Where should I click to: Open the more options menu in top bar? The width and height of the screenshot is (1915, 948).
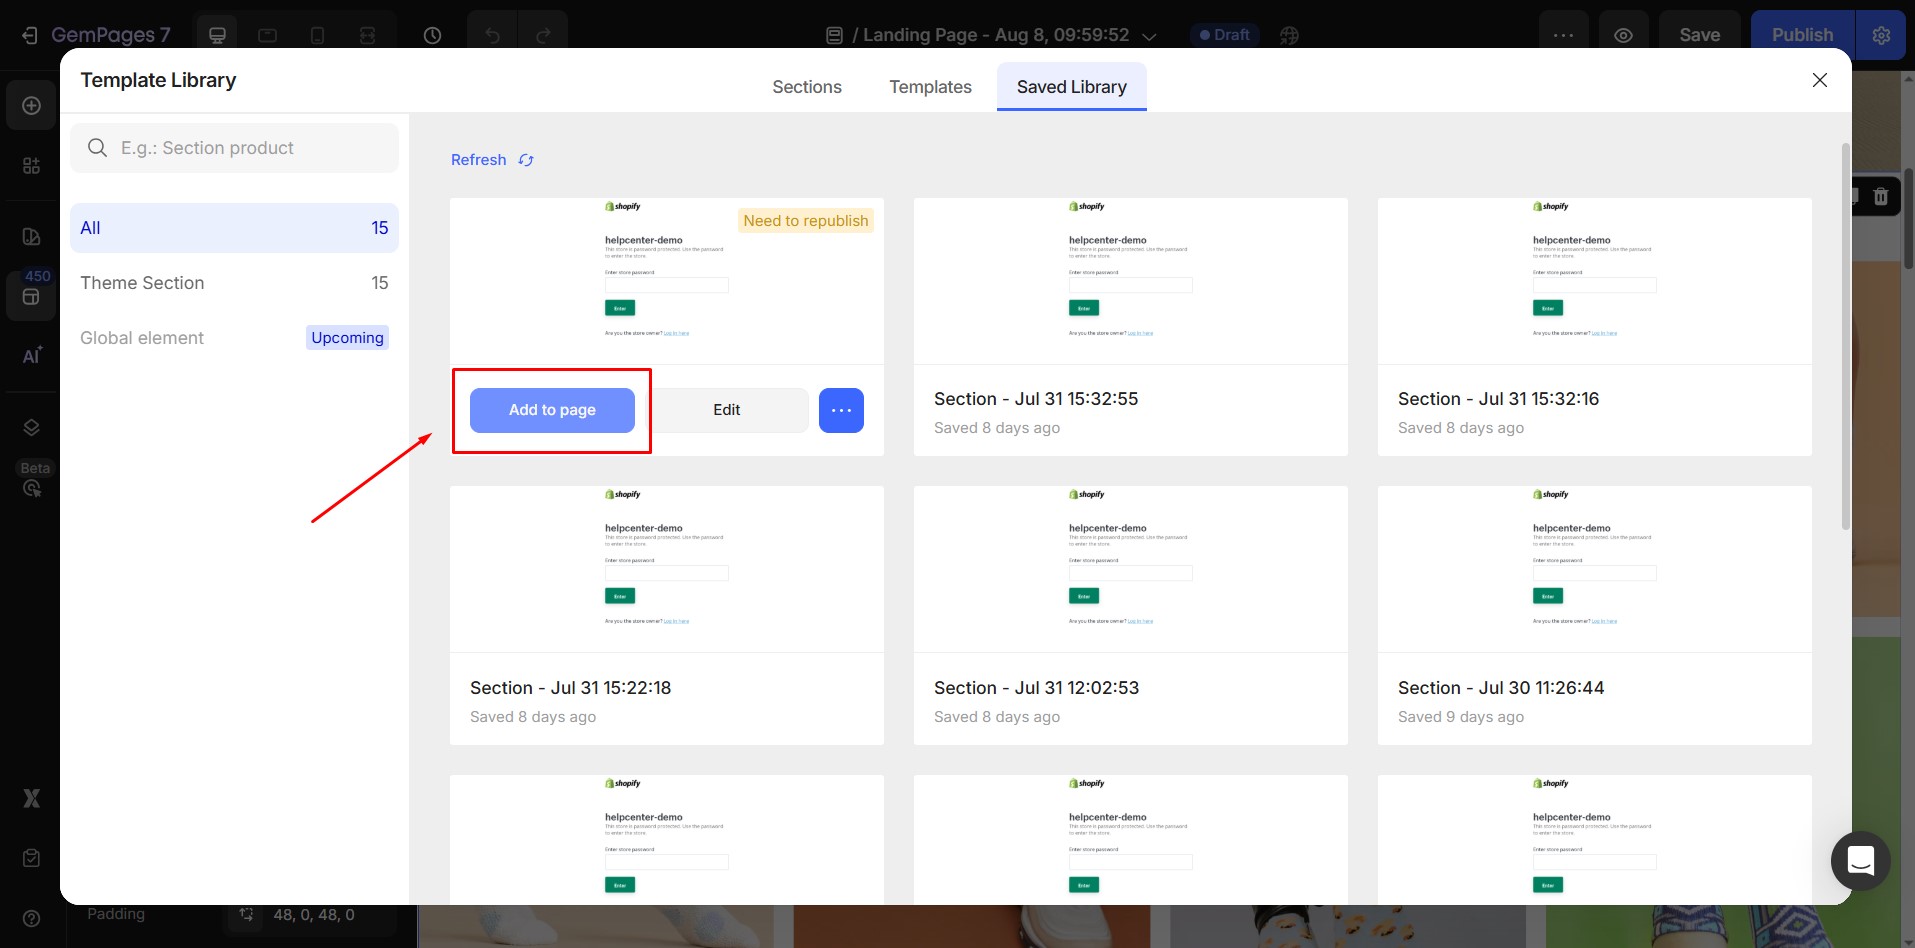click(x=1563, y=35)
